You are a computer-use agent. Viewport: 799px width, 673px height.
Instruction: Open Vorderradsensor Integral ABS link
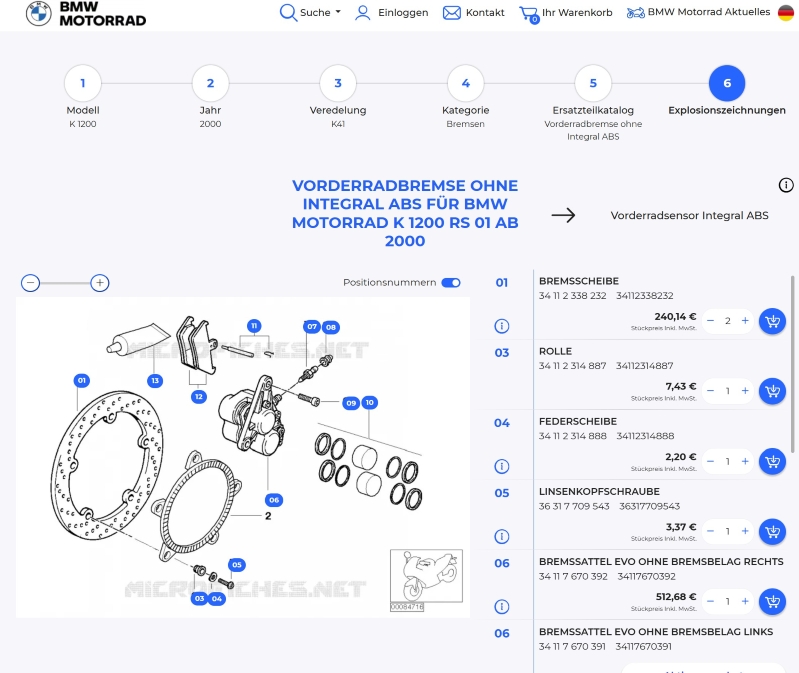pos(689,216)
